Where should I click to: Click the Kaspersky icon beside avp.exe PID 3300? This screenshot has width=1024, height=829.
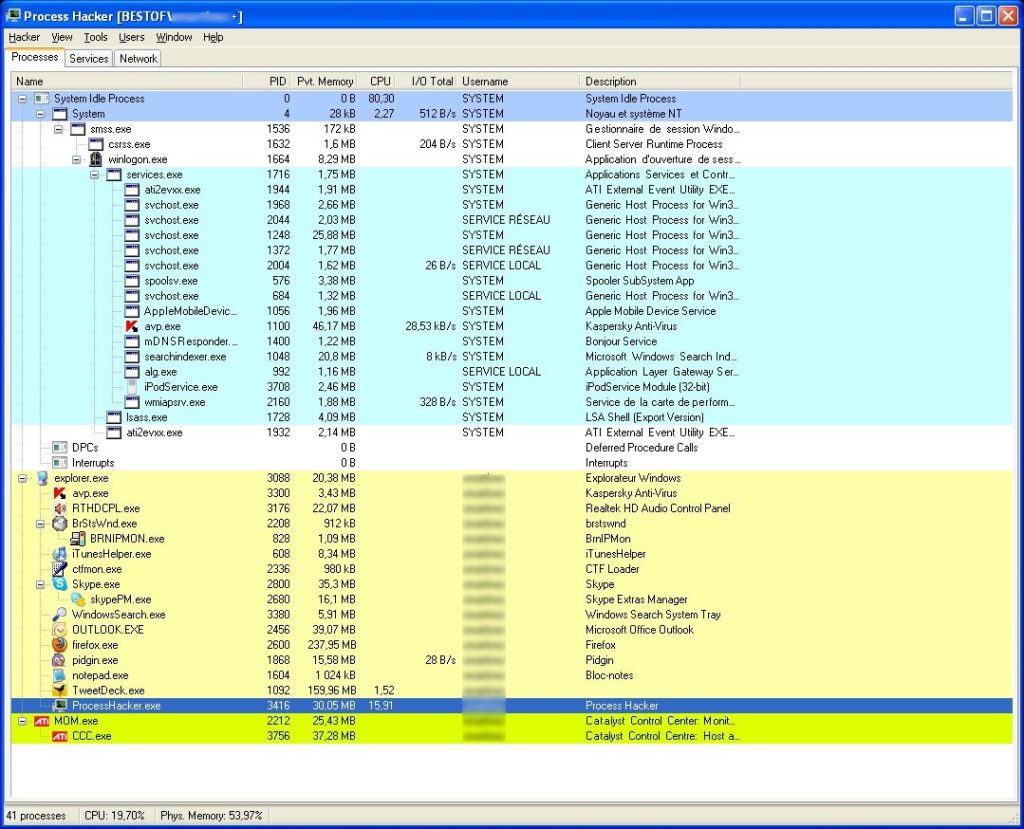60,493
